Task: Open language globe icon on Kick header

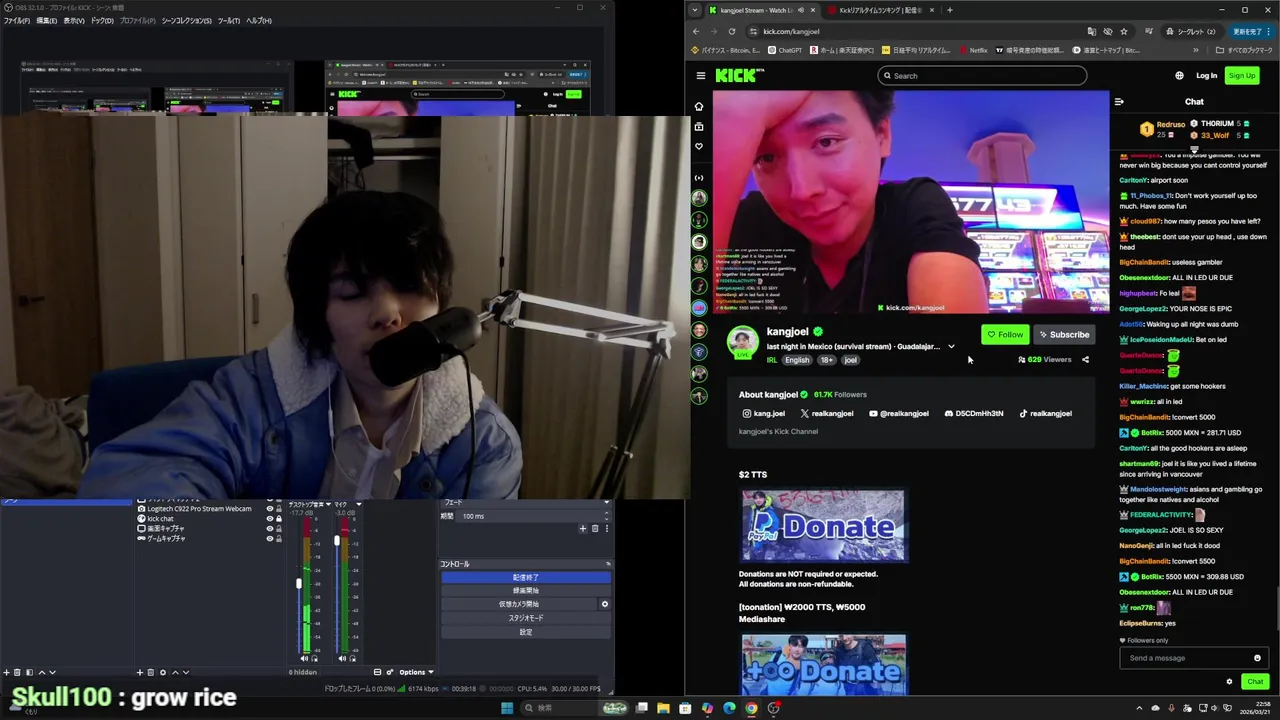Action: pos(1179,76)
